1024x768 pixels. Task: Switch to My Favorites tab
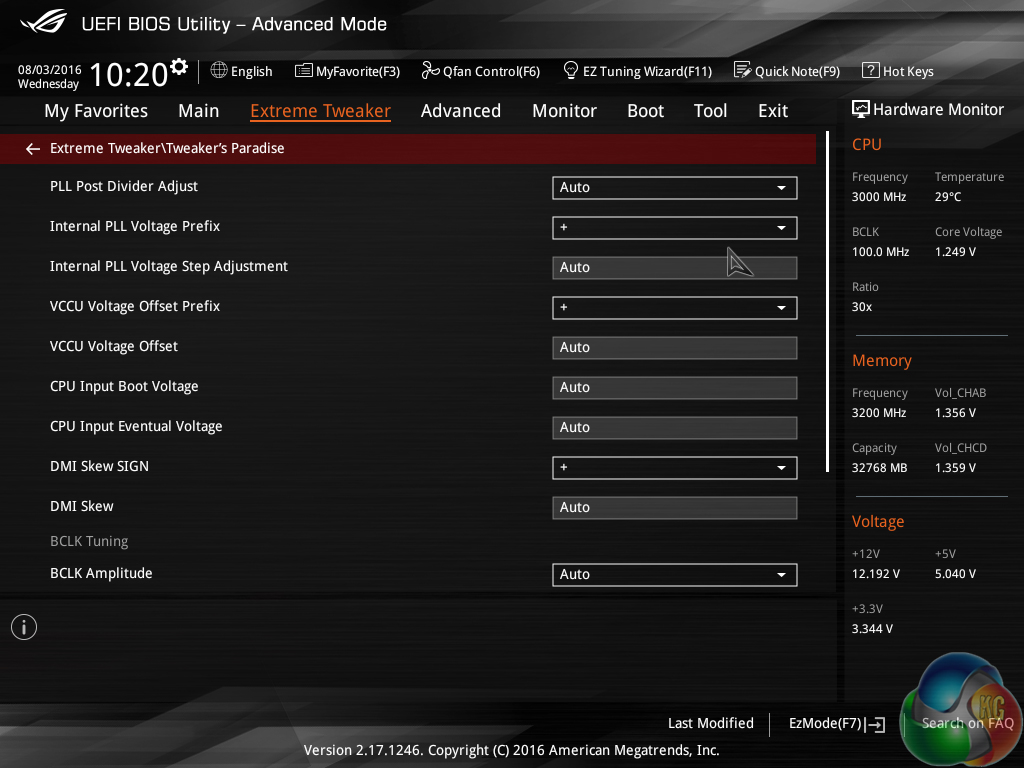[96, 111]
